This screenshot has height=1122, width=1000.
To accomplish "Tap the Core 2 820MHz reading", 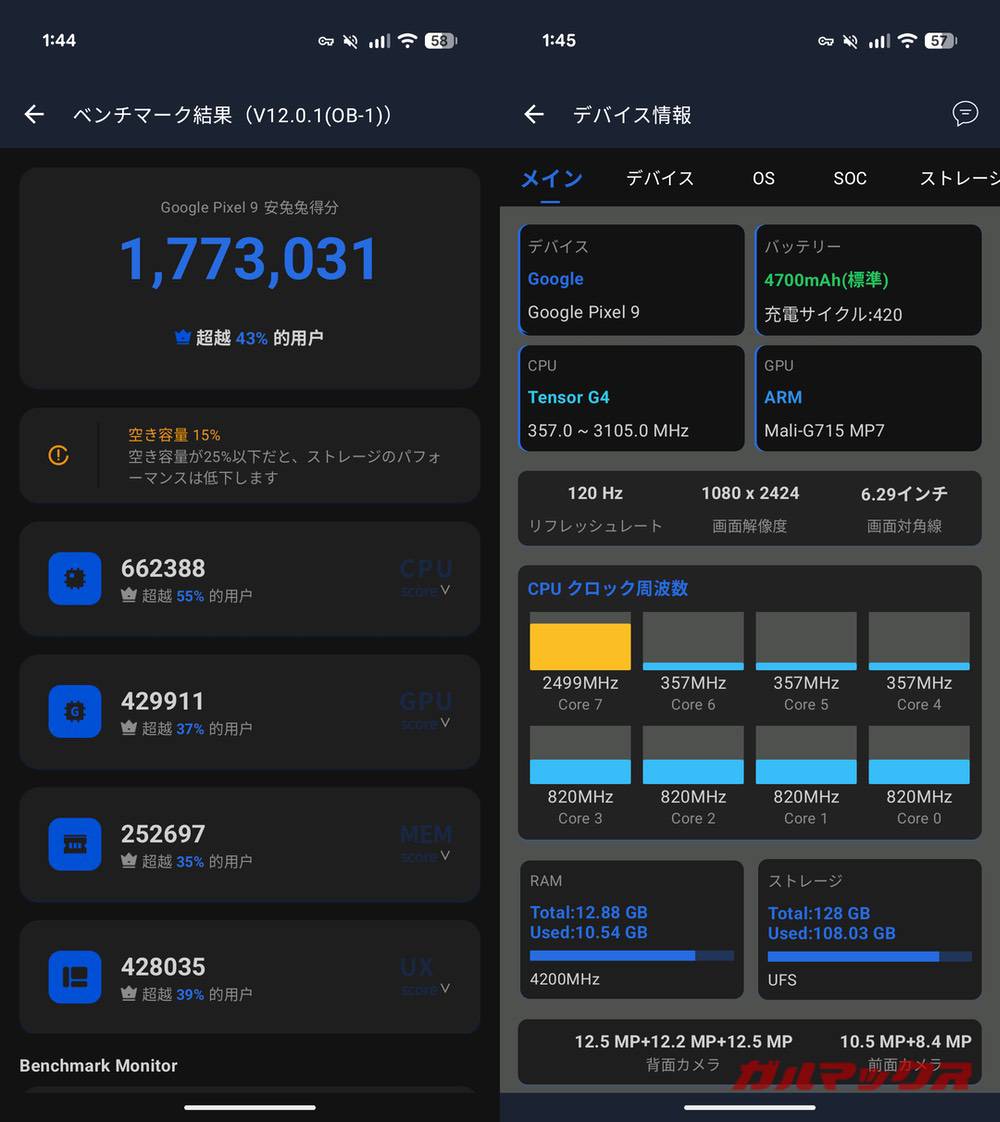I will (x=693, y=796).
